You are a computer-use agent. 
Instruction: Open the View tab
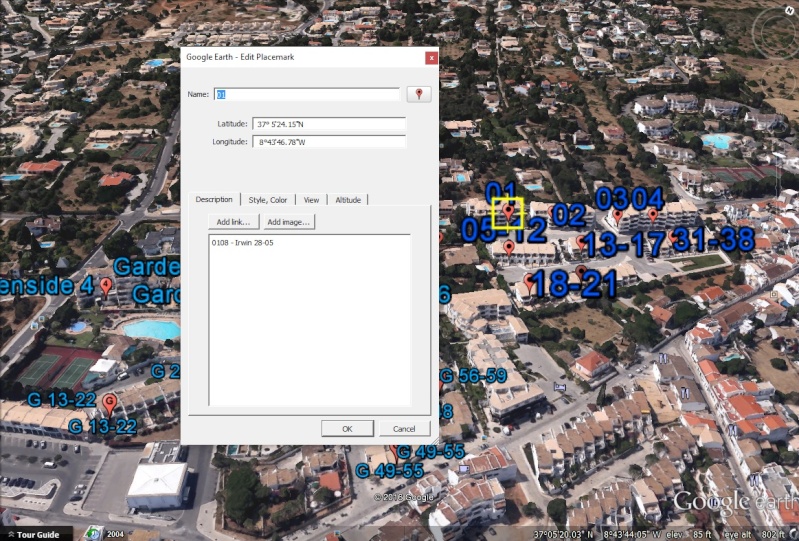coord(311,200)
